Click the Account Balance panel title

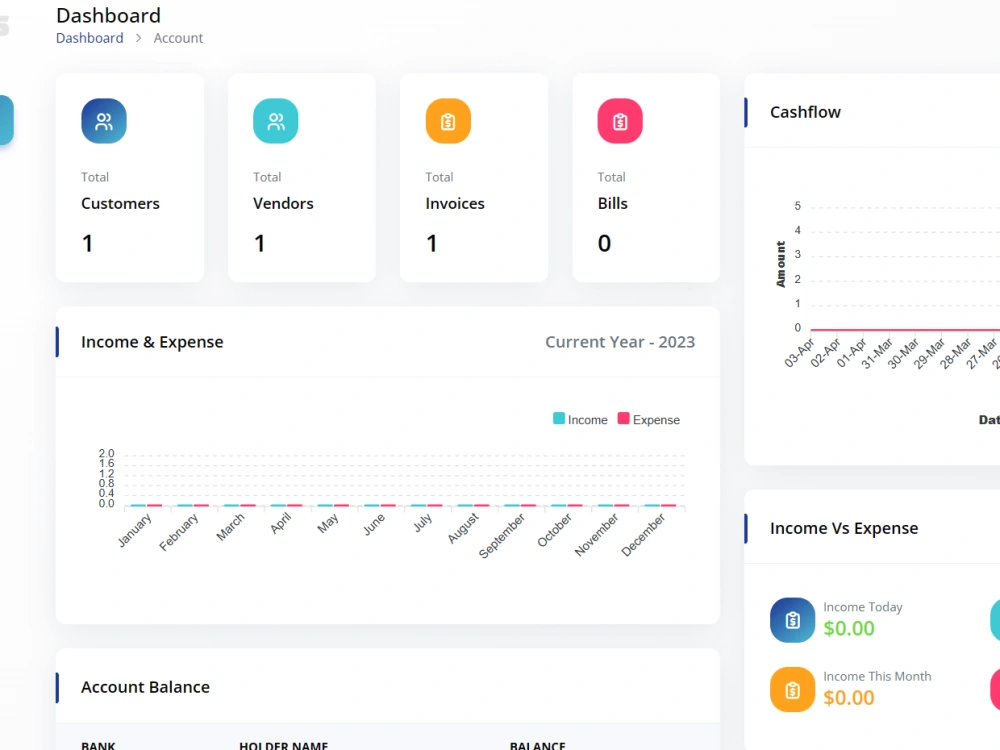[145, 687]
